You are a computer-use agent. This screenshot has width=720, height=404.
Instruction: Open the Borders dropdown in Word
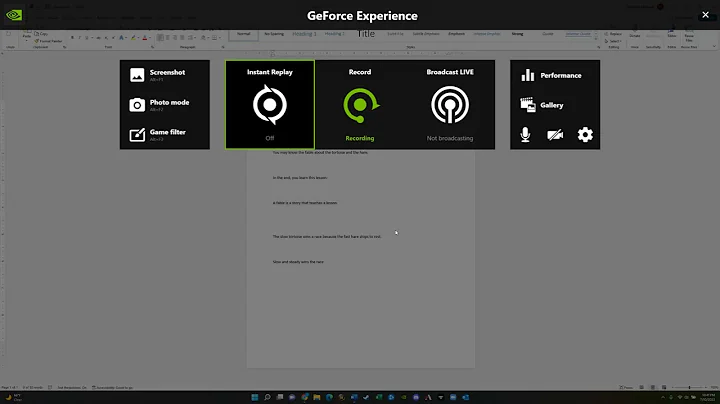point(219,38)
